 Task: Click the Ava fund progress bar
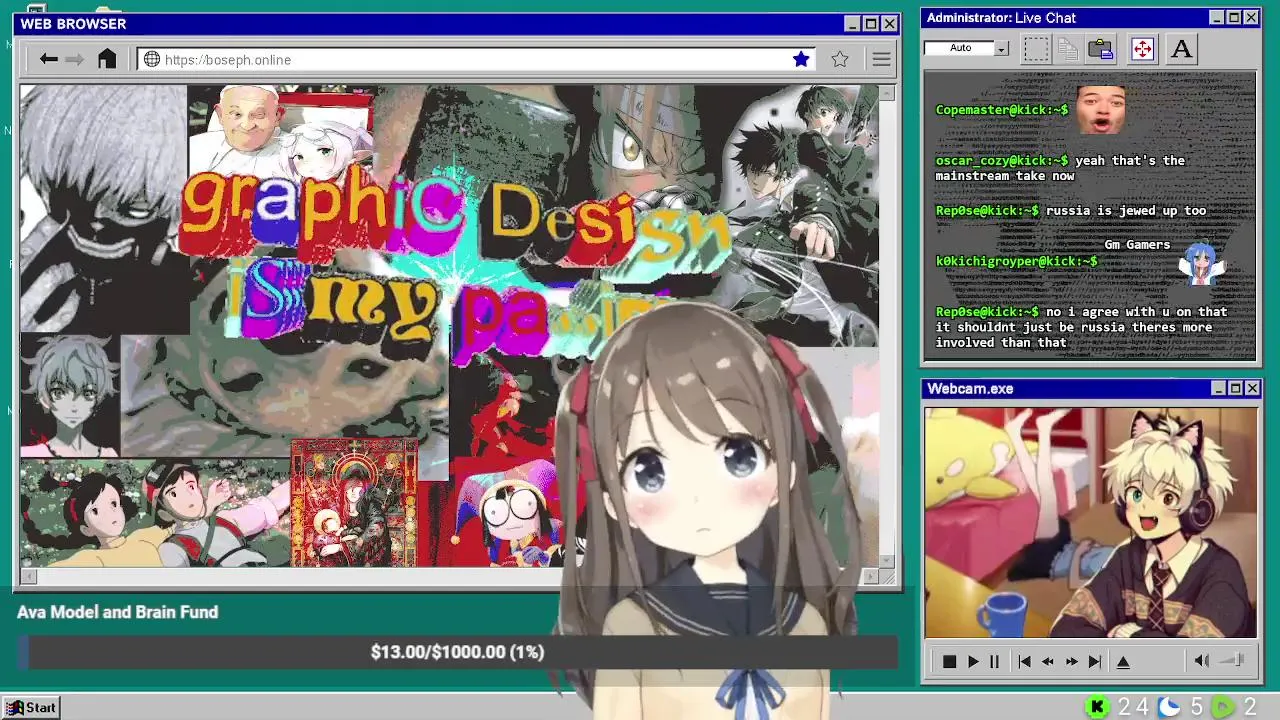click(457, 652)
